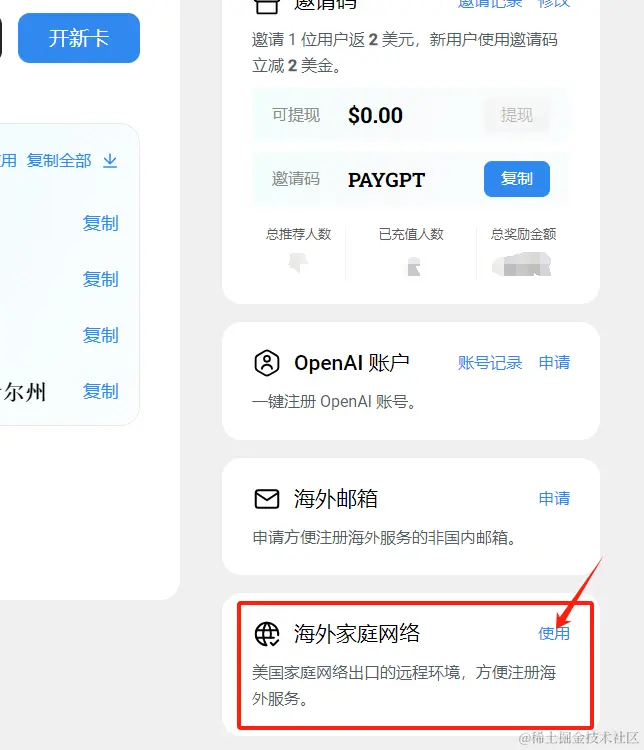Click the blue 开新卡 button
The height and width of the screenshot is (750, 644).
point(79,38)
